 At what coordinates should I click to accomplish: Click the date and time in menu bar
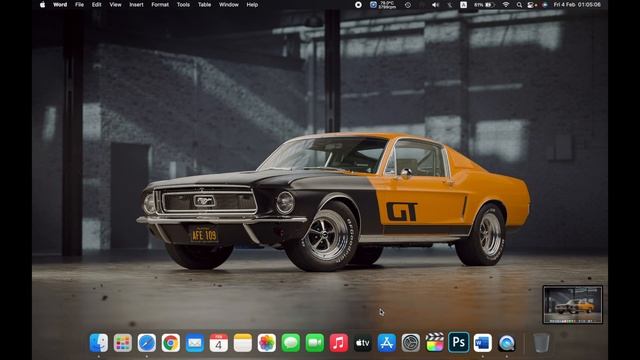pos(577,5)
